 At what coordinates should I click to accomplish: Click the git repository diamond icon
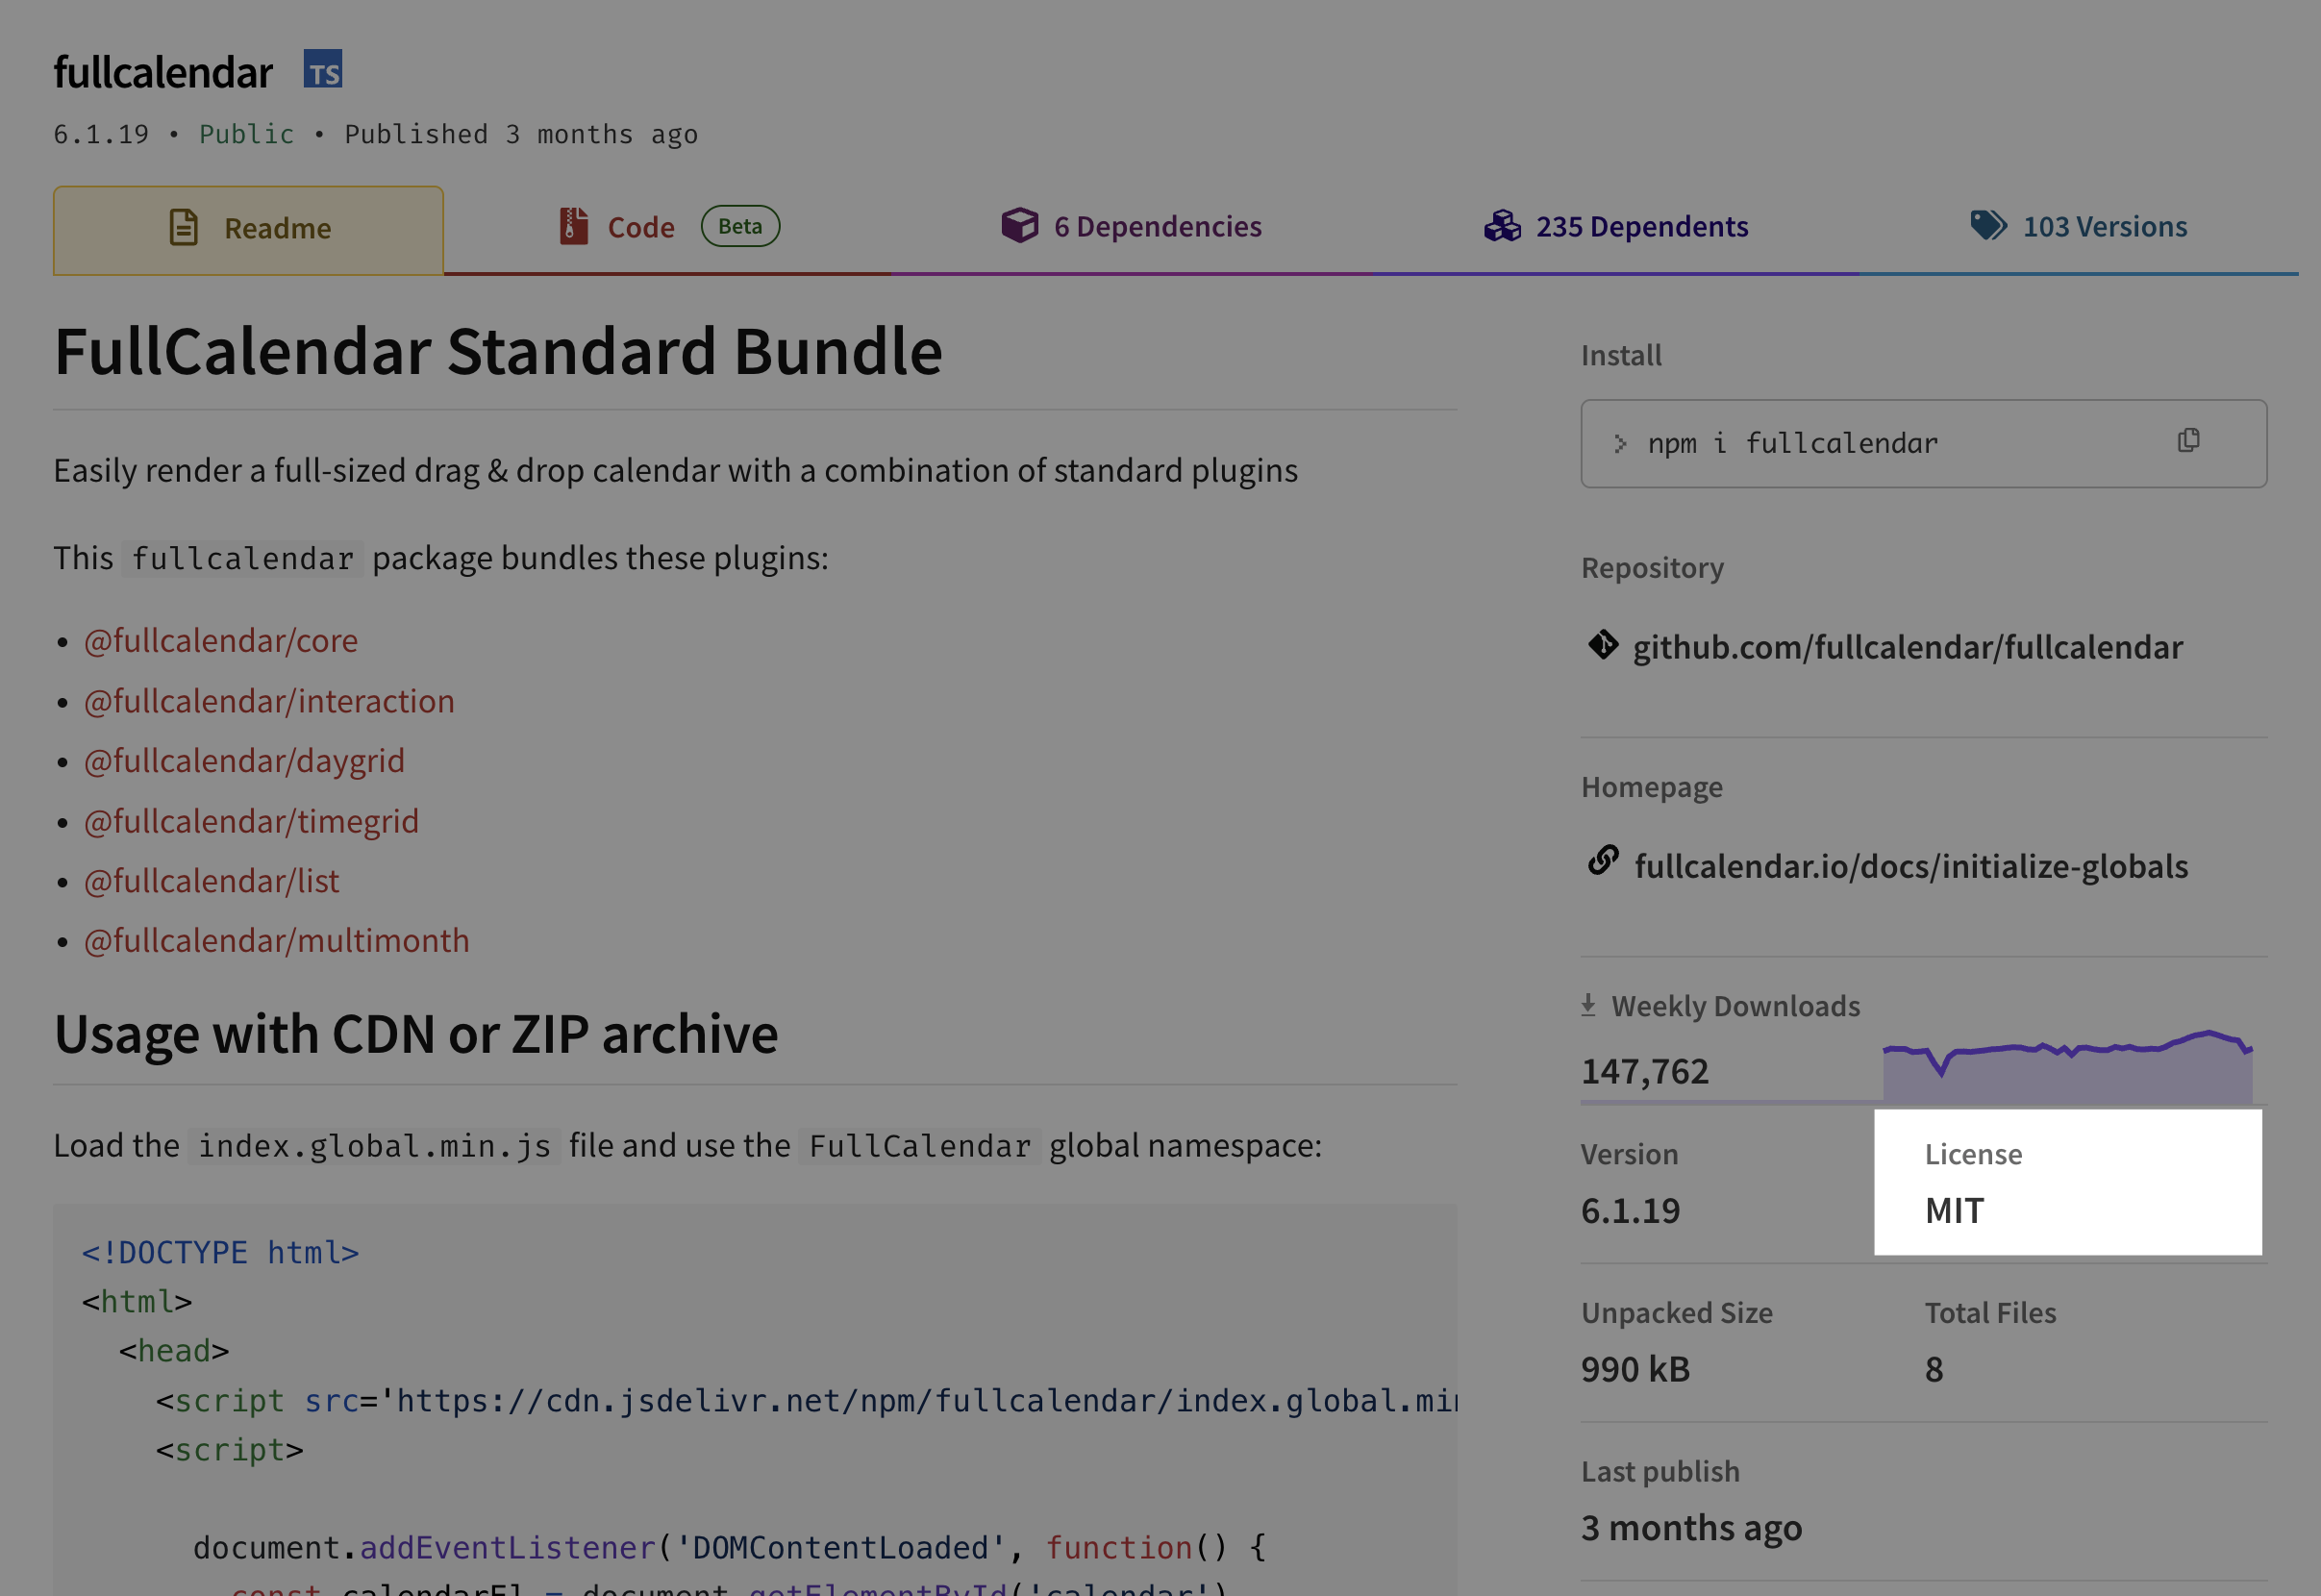(1602, 645)
